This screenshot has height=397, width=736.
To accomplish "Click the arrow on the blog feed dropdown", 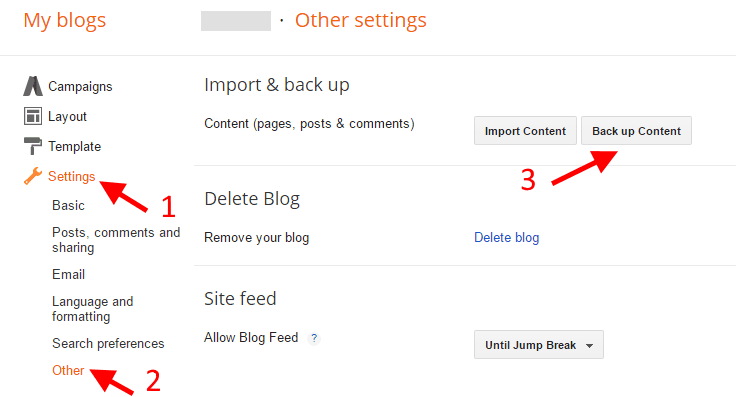I will (590, 346).
